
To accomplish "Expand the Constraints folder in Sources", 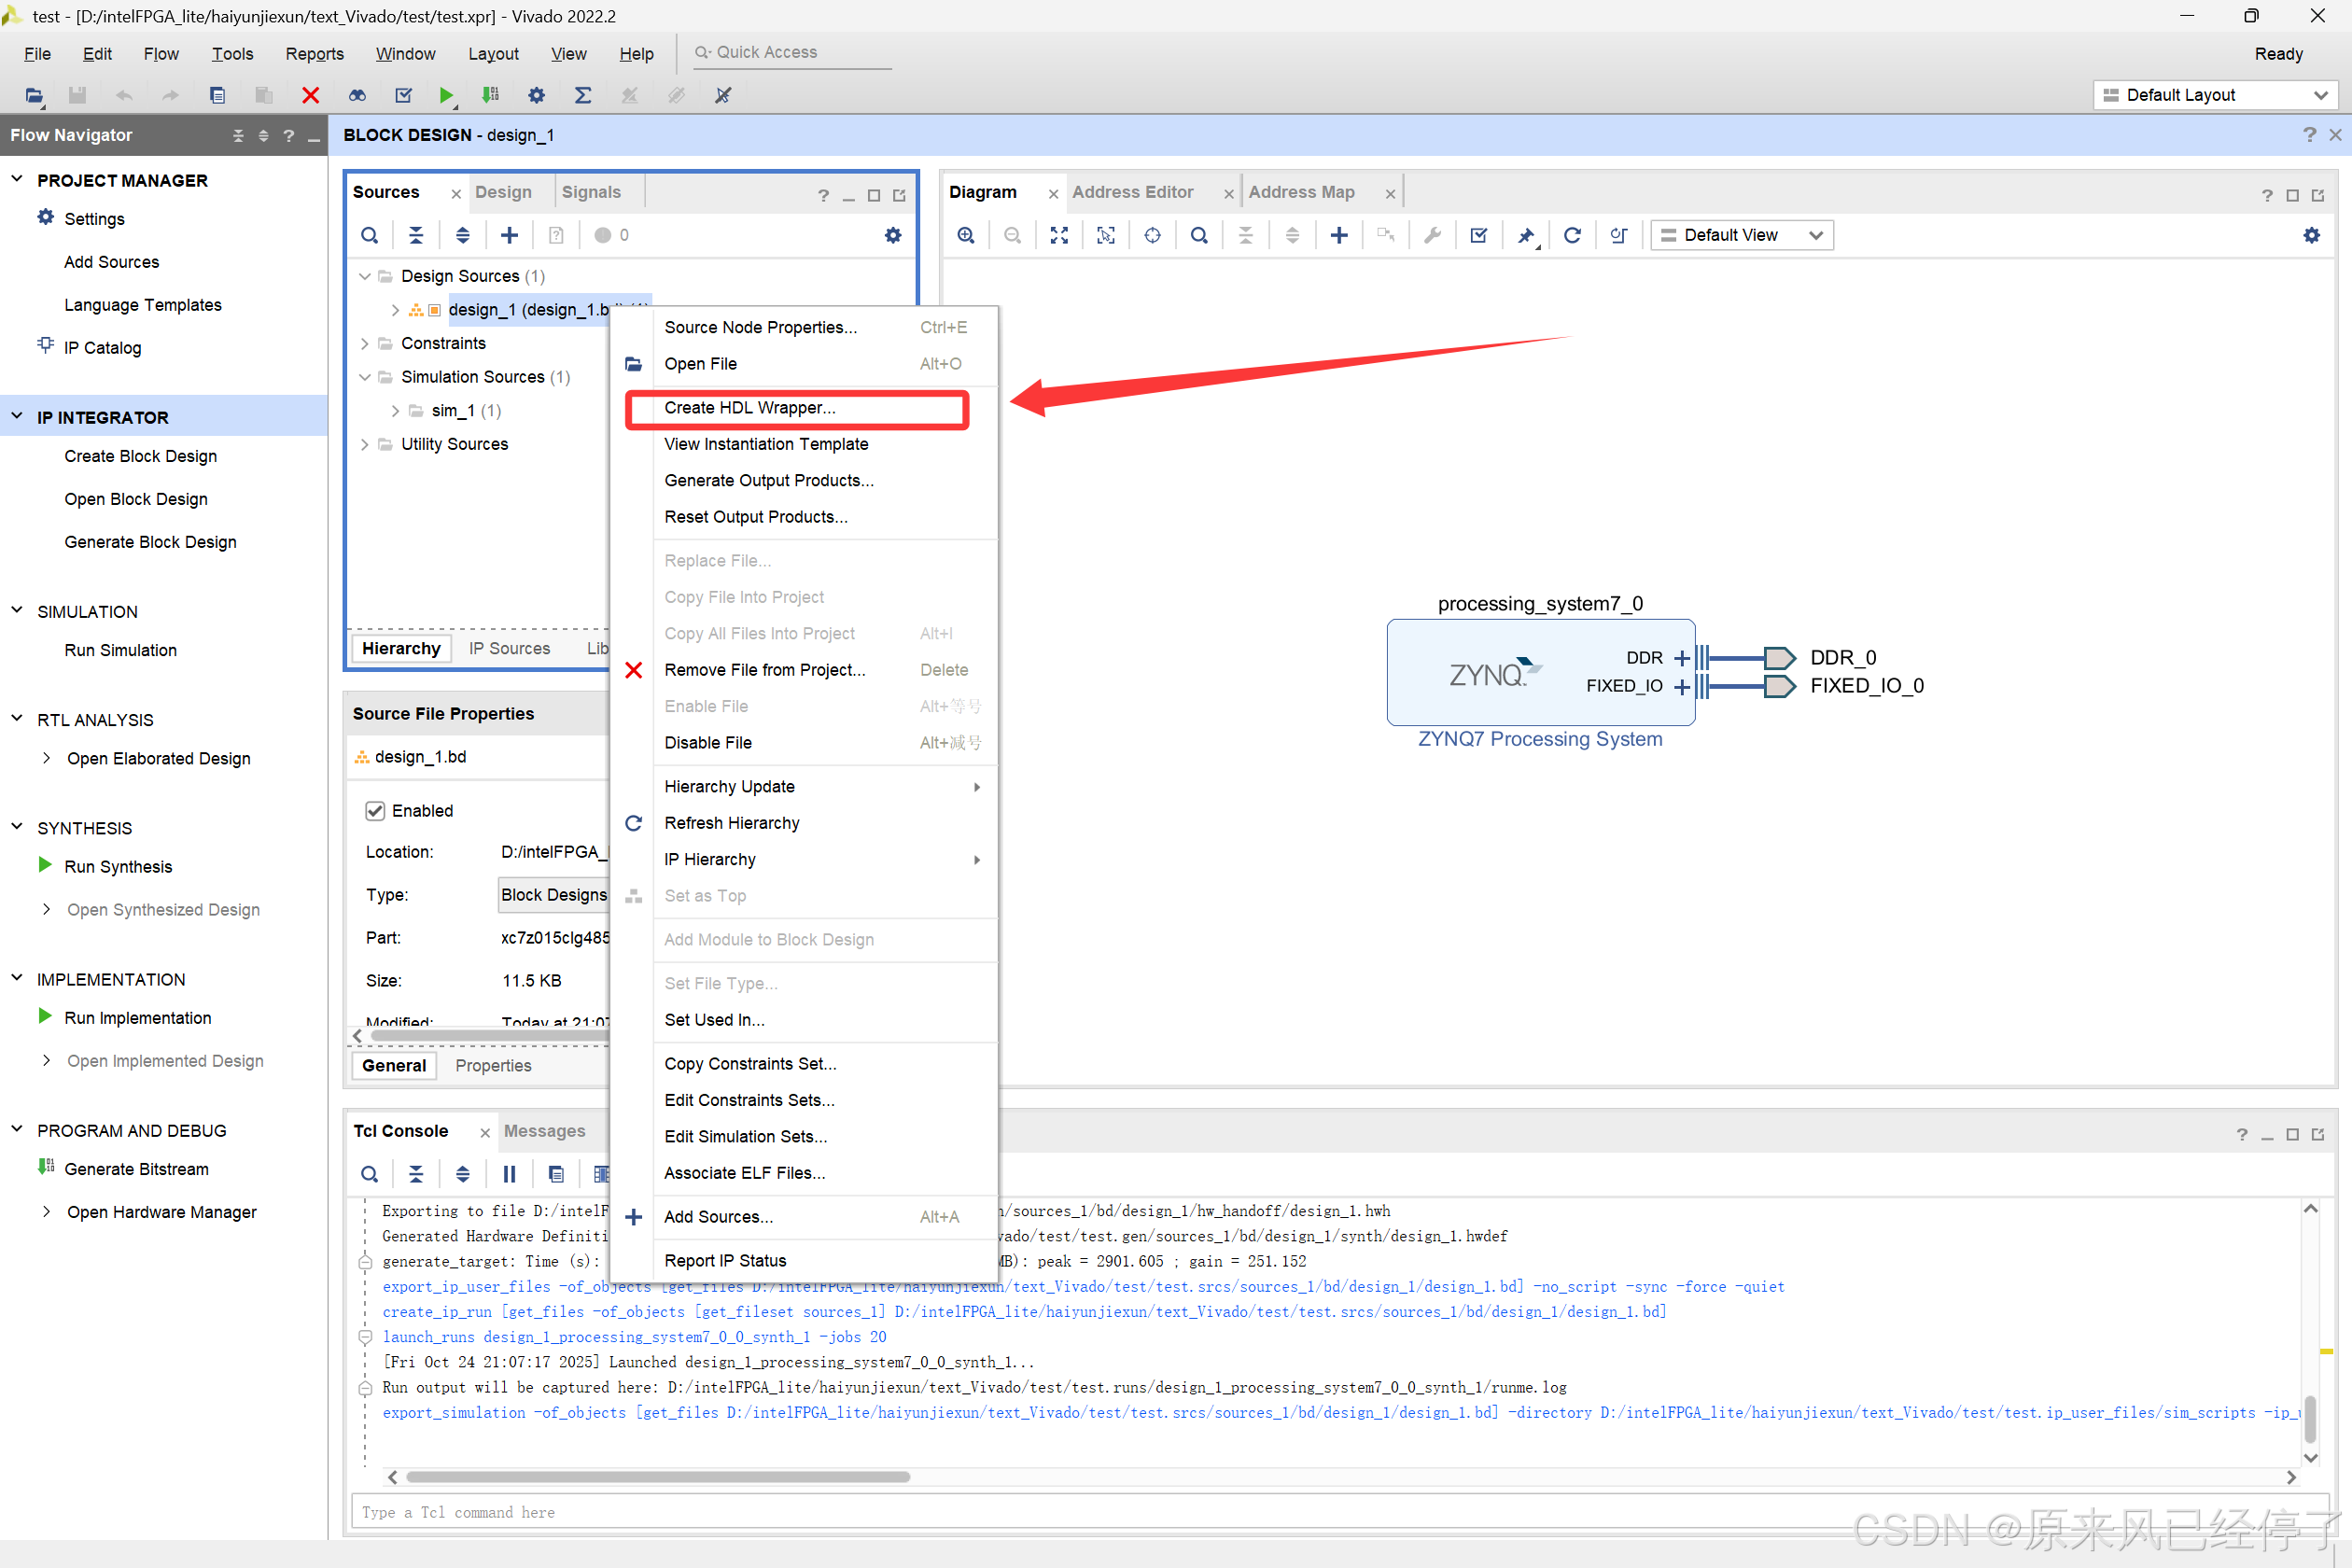I will click(365, 343).
